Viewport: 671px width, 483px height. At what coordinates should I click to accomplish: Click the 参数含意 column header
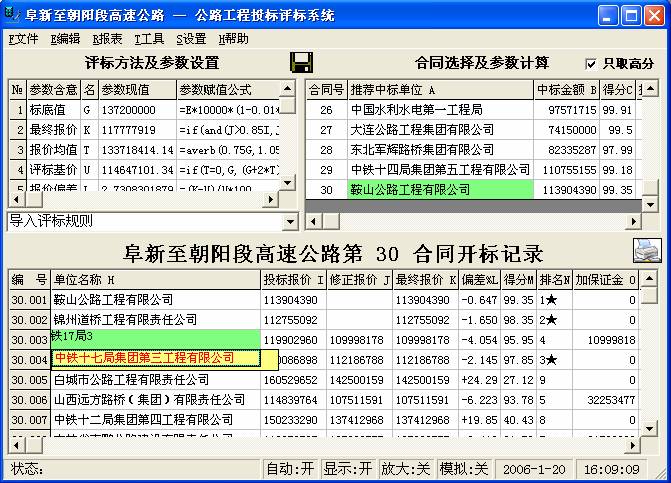pyautogui.click(x=54, y=90)
